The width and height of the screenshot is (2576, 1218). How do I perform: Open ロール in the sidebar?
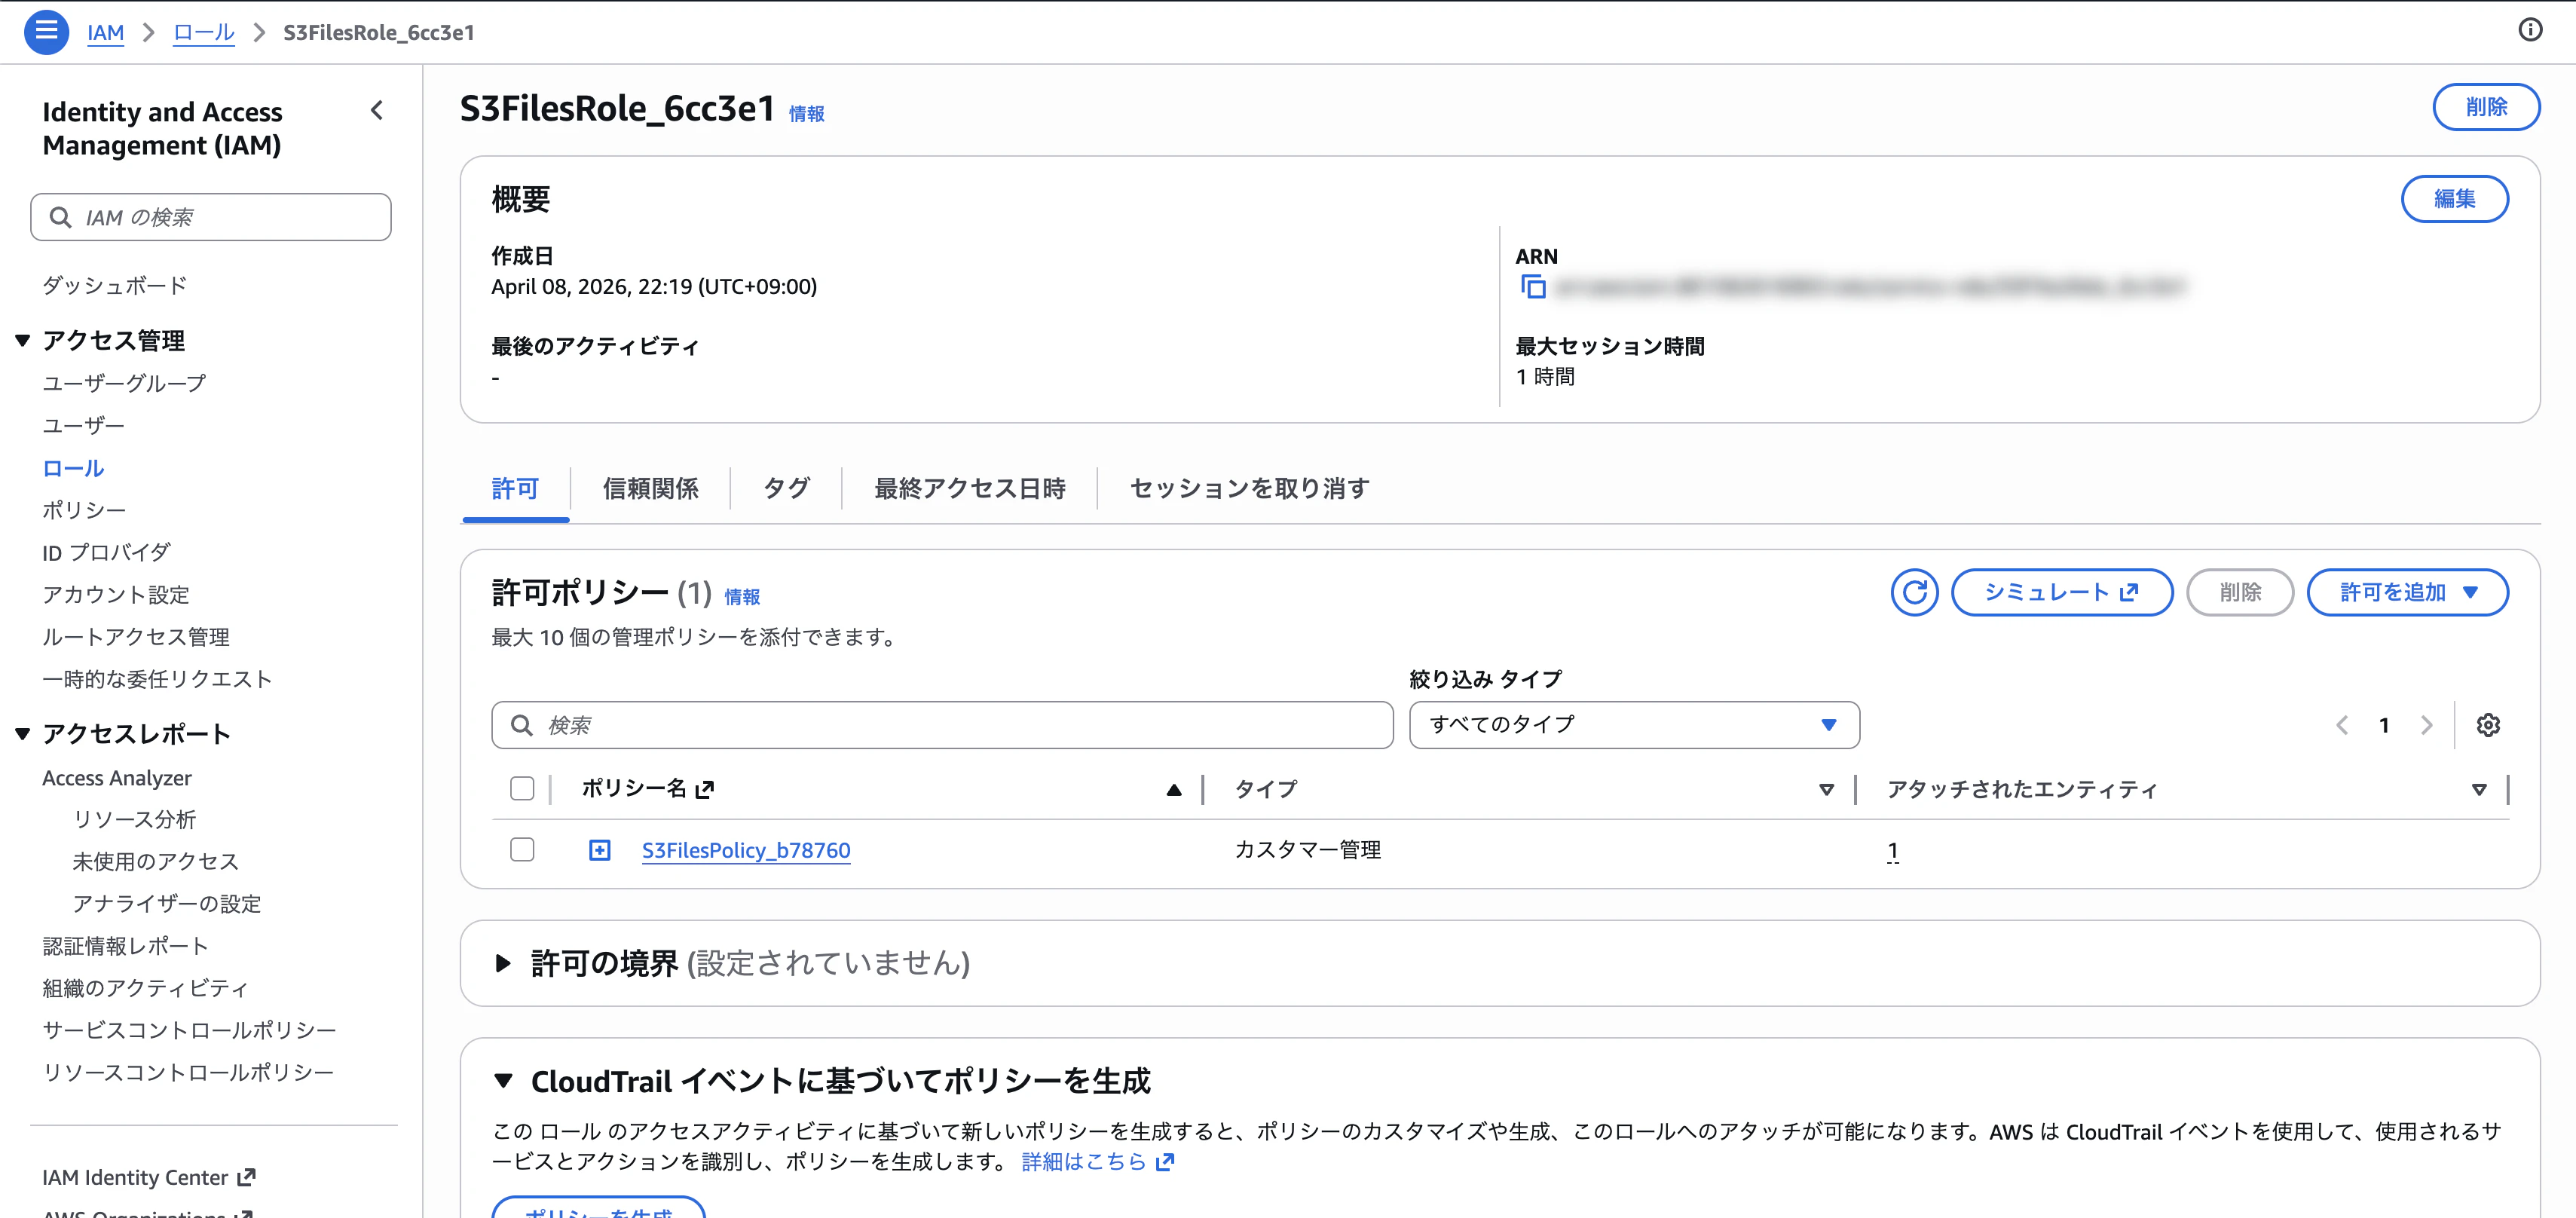point(73,468)
